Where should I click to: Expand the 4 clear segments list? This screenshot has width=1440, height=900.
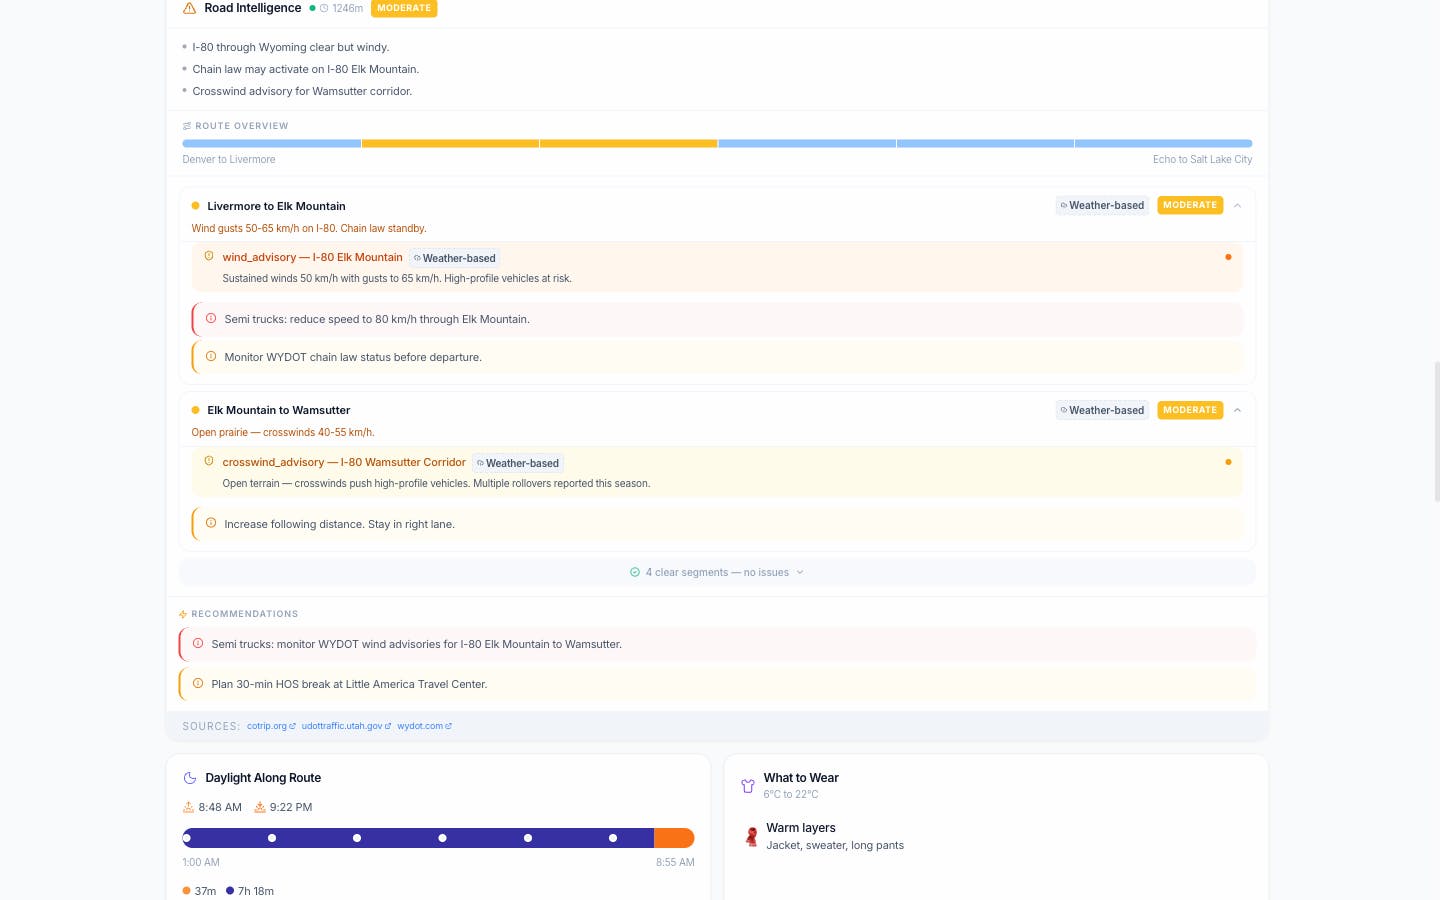(717, 572)
